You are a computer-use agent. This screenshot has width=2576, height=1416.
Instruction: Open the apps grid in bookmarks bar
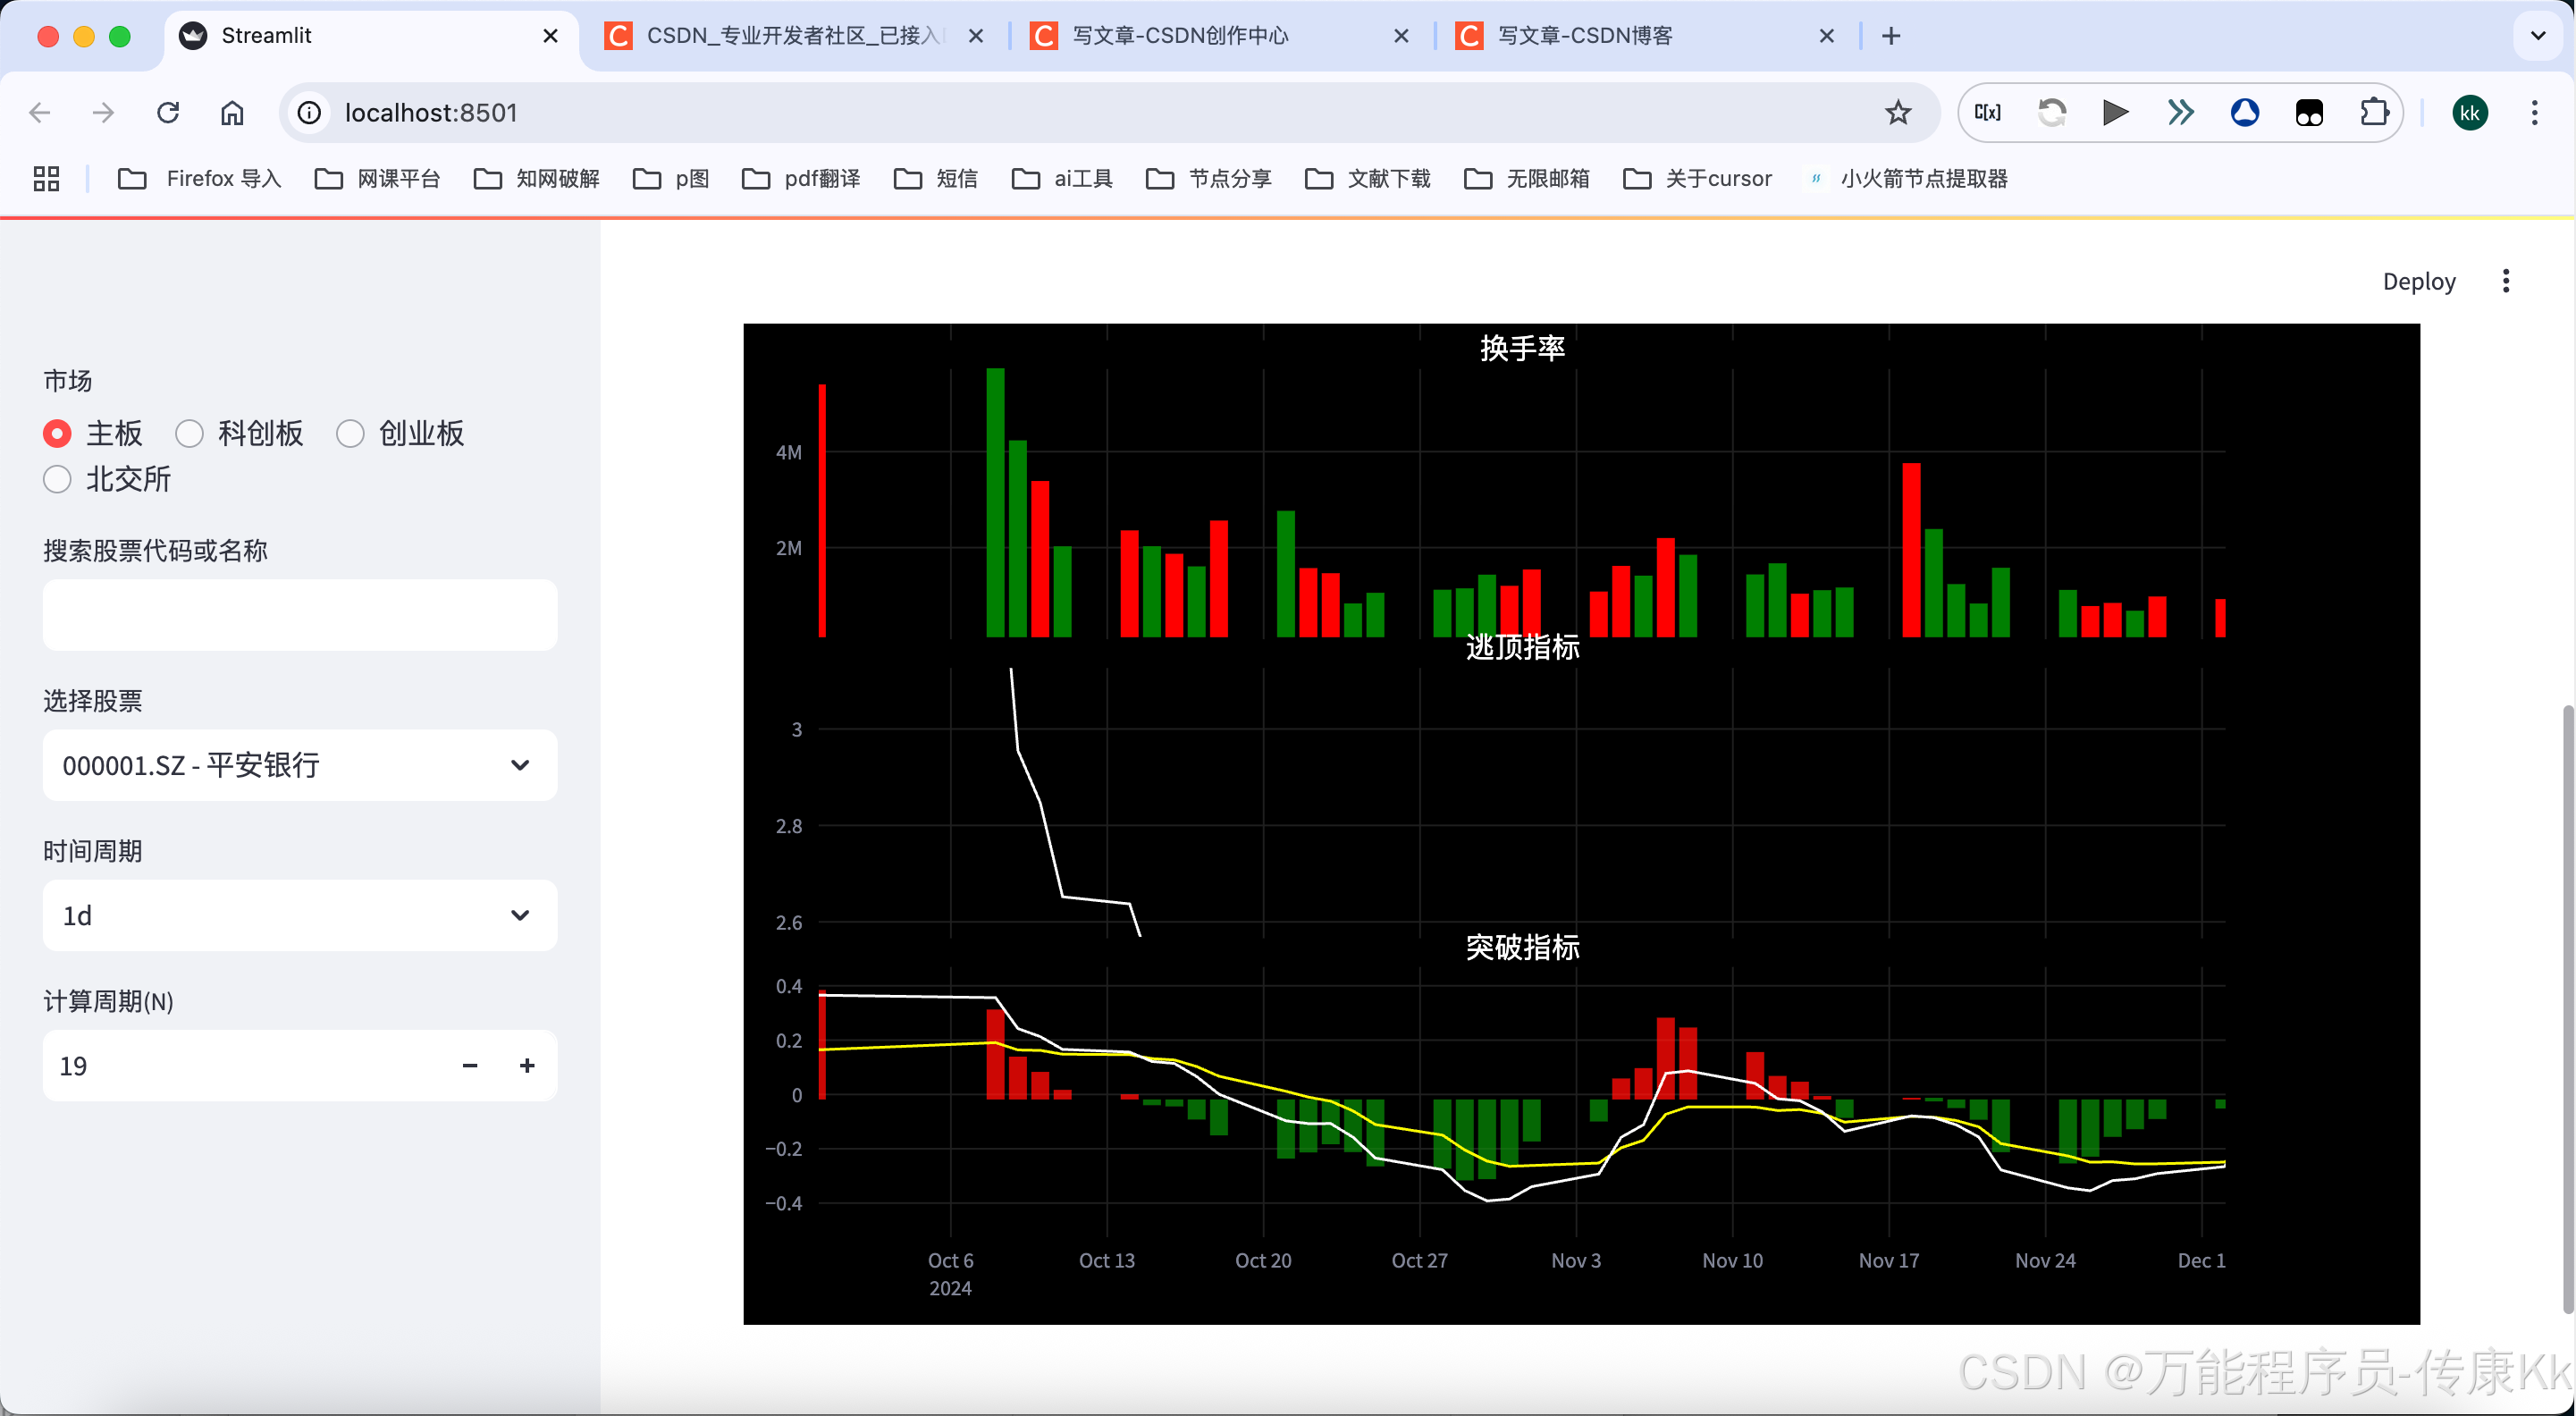[x=46, y=179]
